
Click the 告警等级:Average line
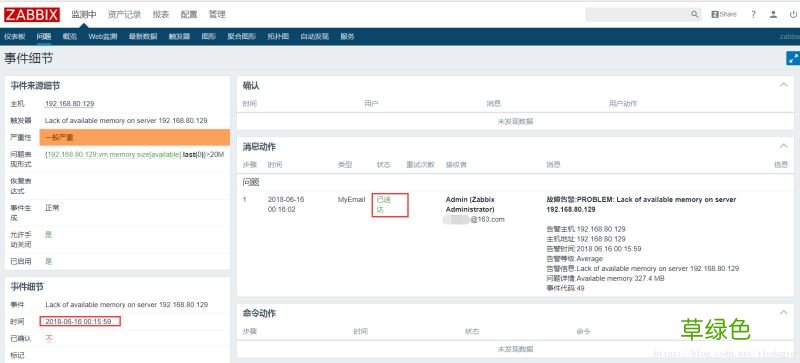(x=574, y=259)
